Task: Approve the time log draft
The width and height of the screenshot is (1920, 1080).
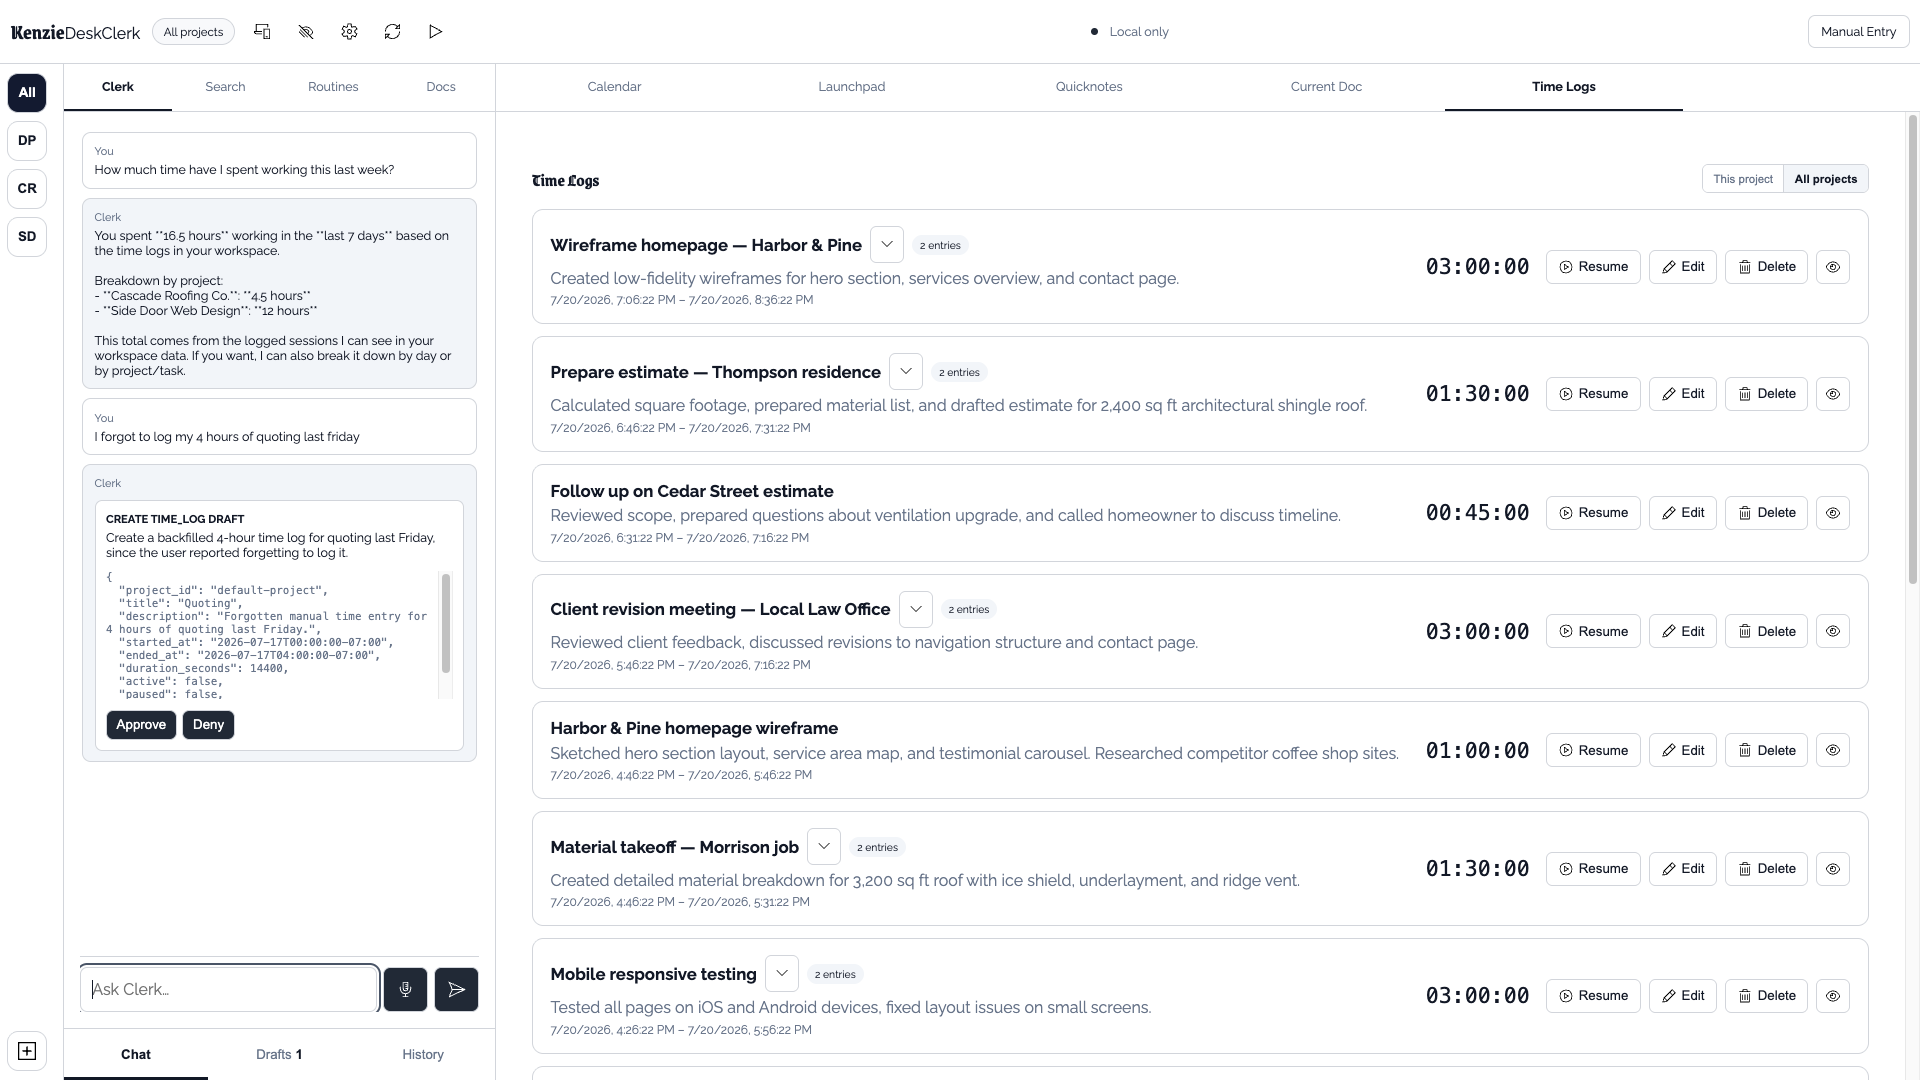Action: click(141, 725)
